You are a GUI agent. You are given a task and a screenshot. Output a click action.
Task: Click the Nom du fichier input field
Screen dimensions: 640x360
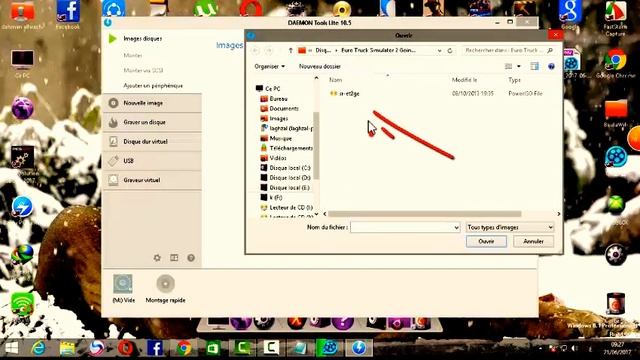coord(402,227)
